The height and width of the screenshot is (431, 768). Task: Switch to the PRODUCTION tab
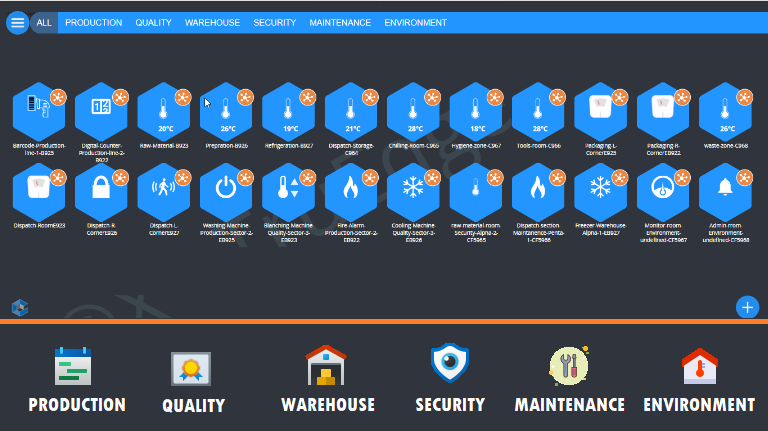pos(93,22)
